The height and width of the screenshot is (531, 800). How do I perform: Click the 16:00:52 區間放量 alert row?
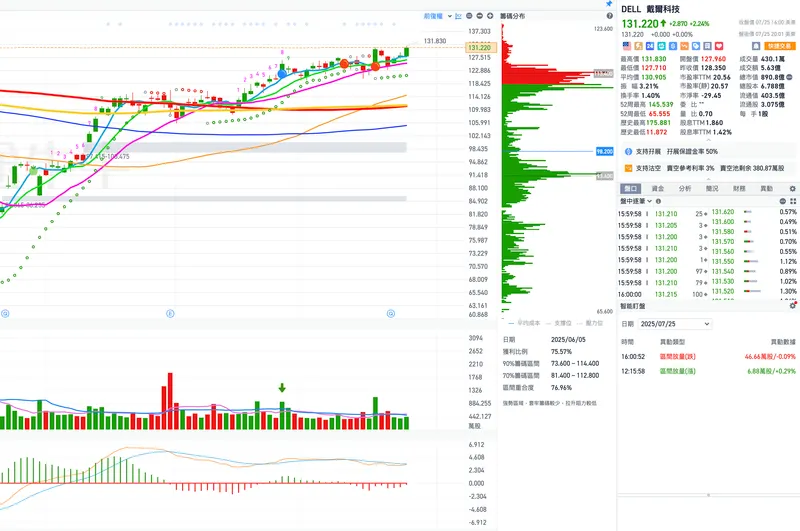click(708, 357)
